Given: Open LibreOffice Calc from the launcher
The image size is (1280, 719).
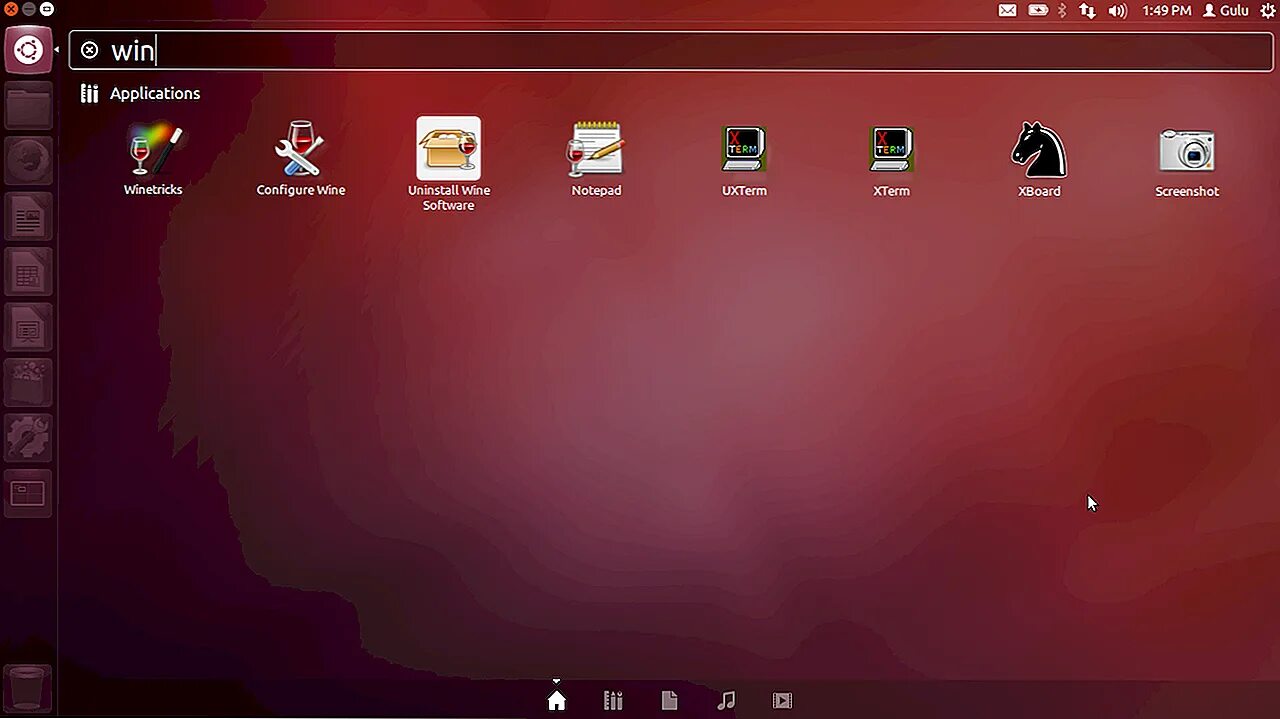Looking at the screenshot, I should click(28, 272).
